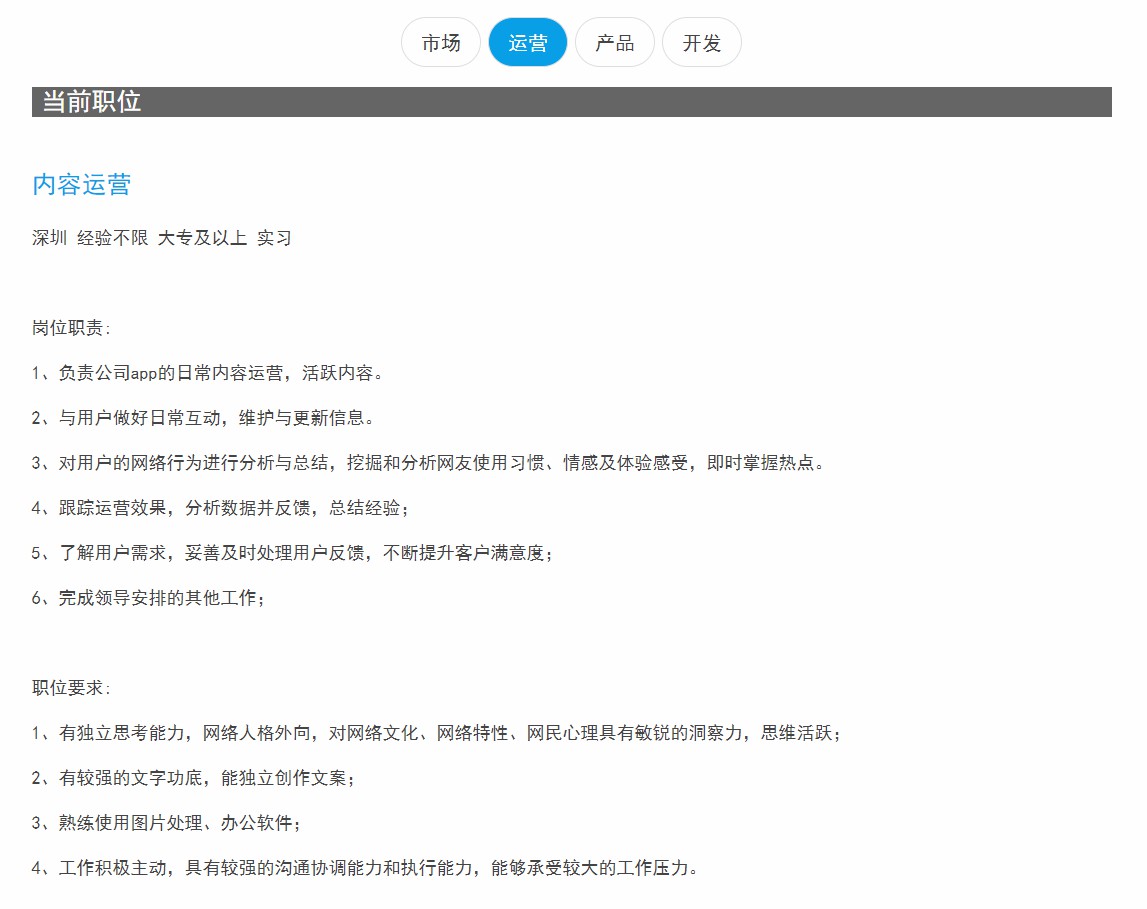1147x909 pixels.
Task: Select the highlighted 运营 tab
Action: pyautogui.click(x=528, y=43)
